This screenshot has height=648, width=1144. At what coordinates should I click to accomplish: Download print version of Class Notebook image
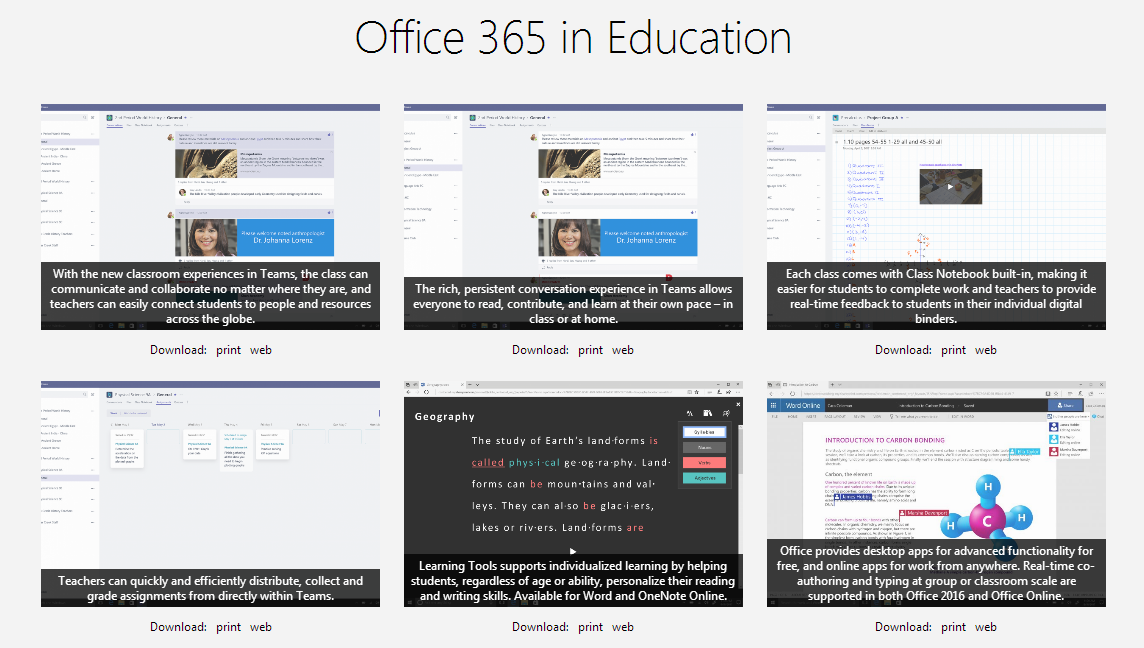click(953, 350)
